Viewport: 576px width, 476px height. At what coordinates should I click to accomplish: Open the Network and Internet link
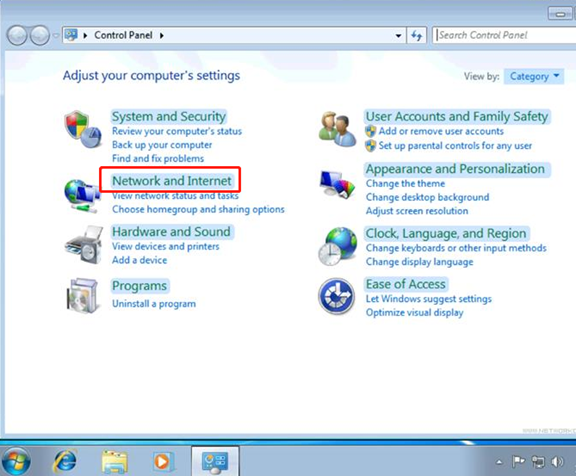(x=172, y=181)
